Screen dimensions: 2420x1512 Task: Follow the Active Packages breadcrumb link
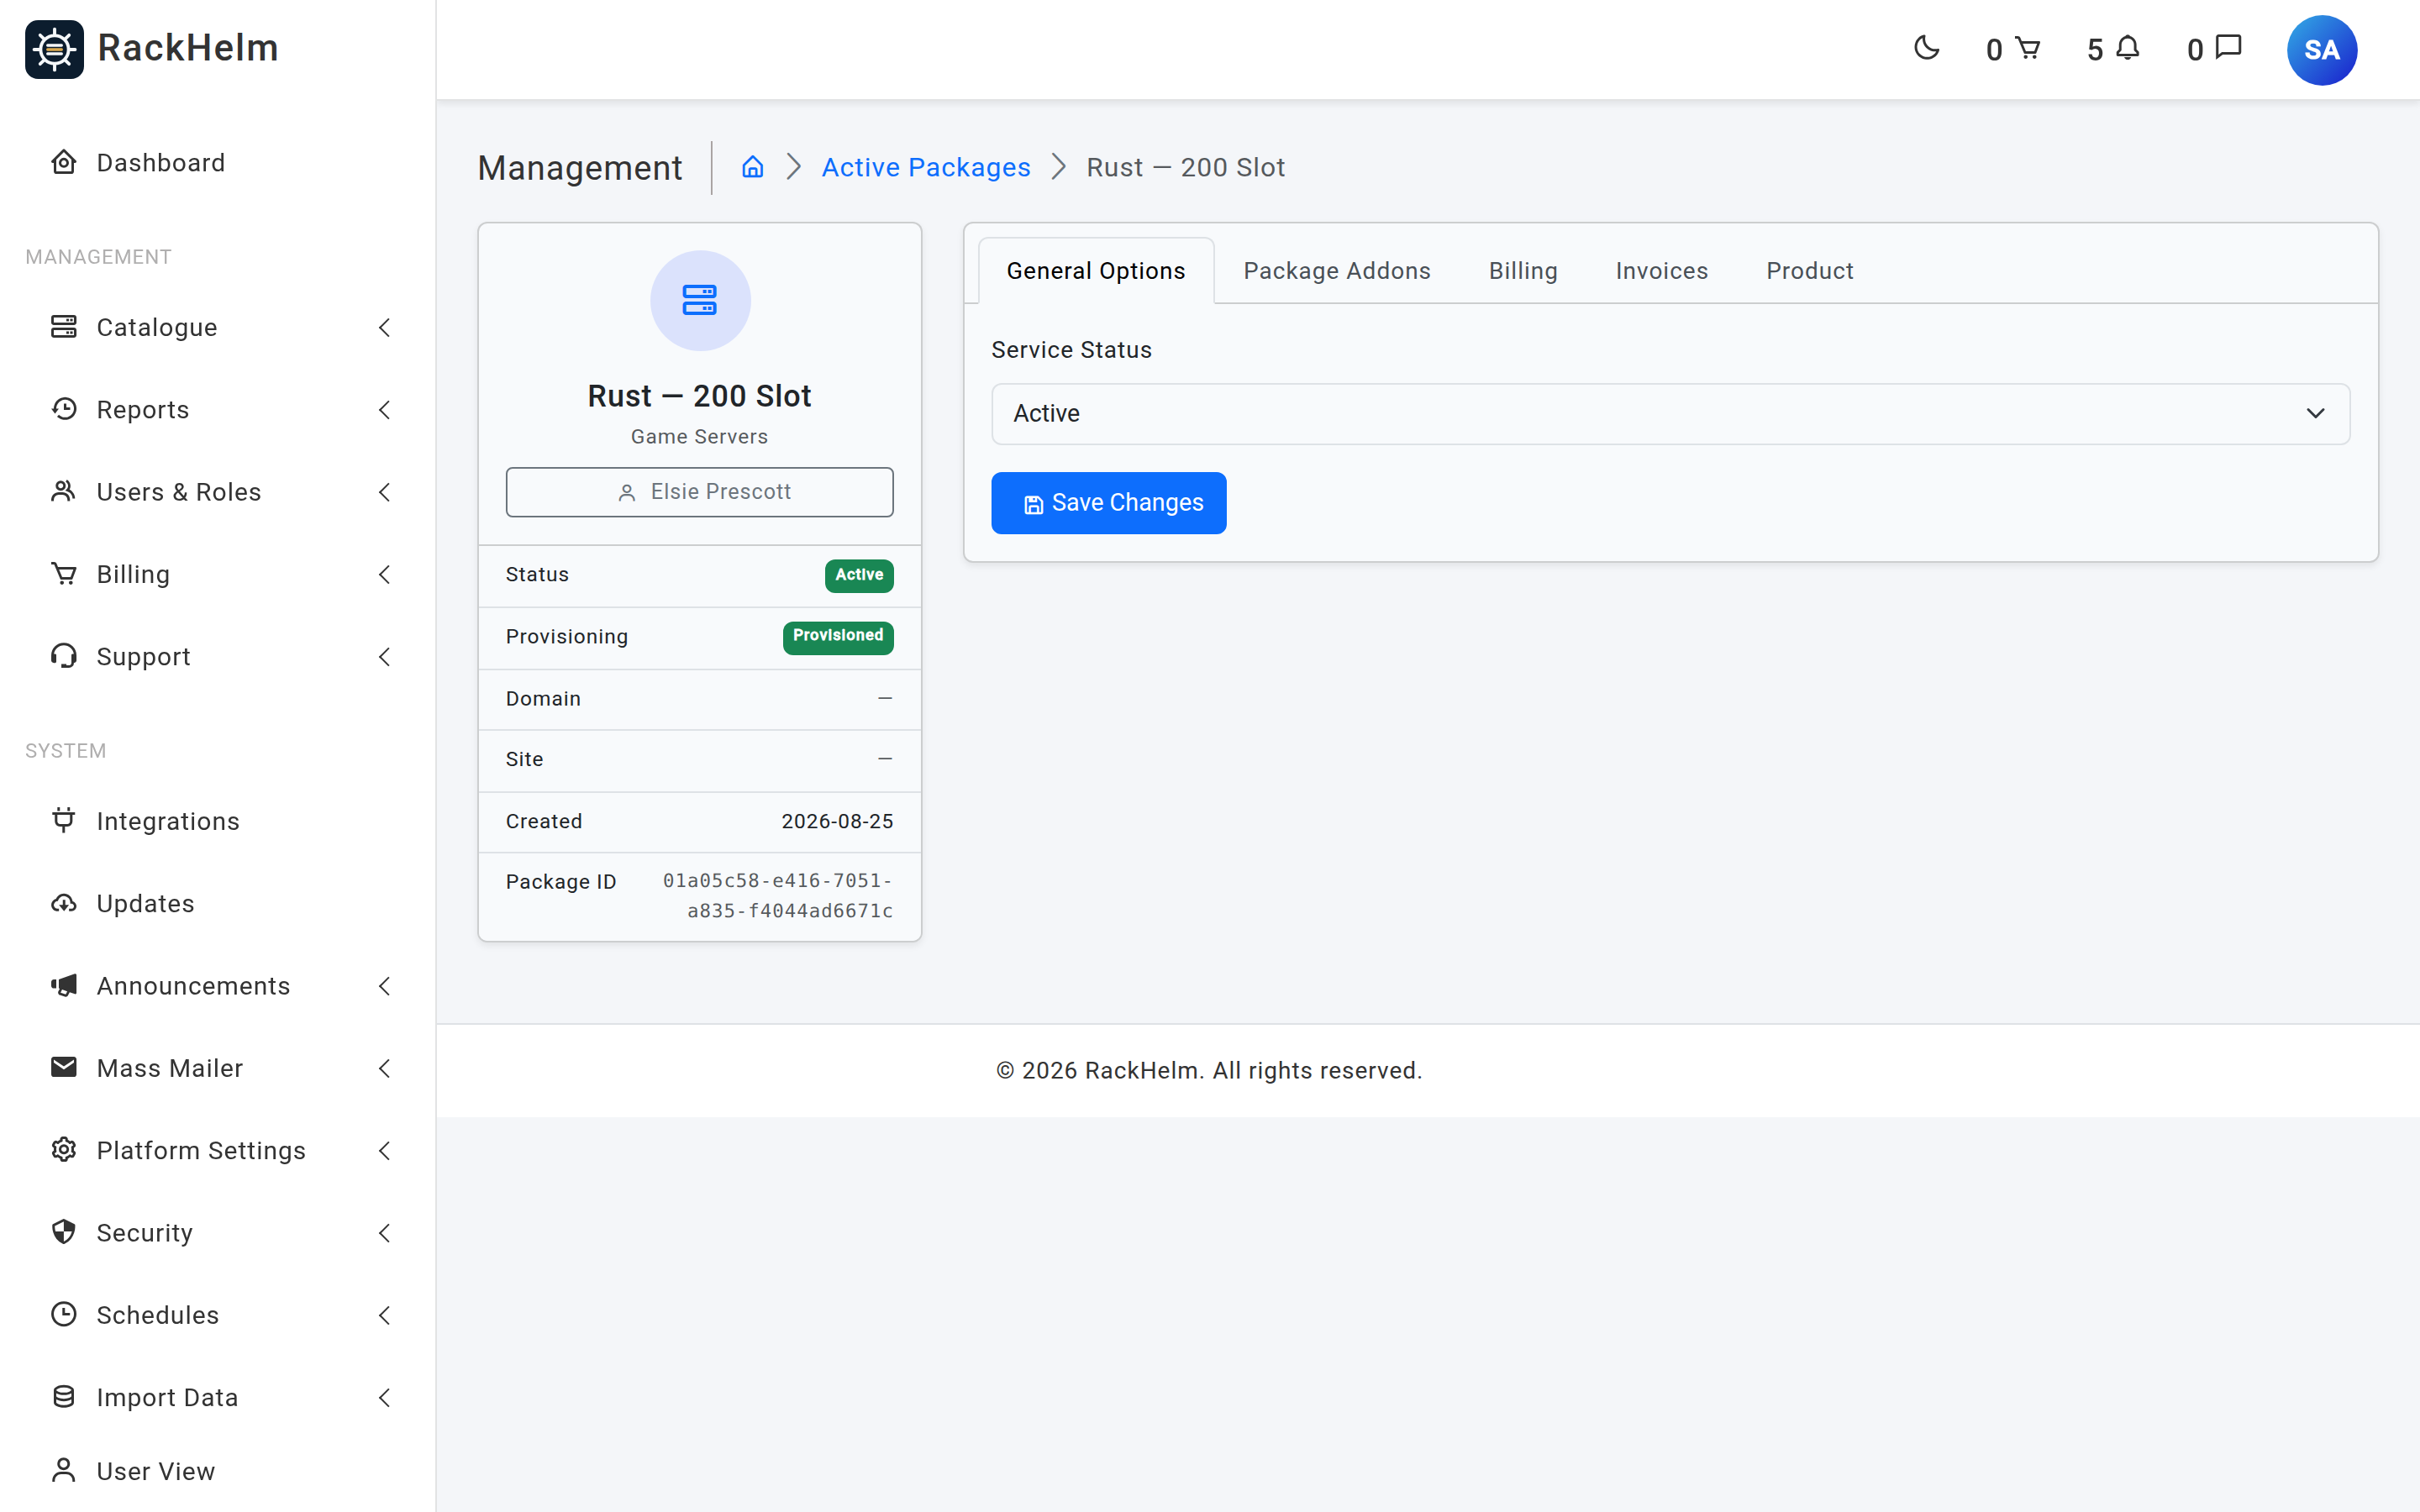pyautogui.click(x=925, y=167)
